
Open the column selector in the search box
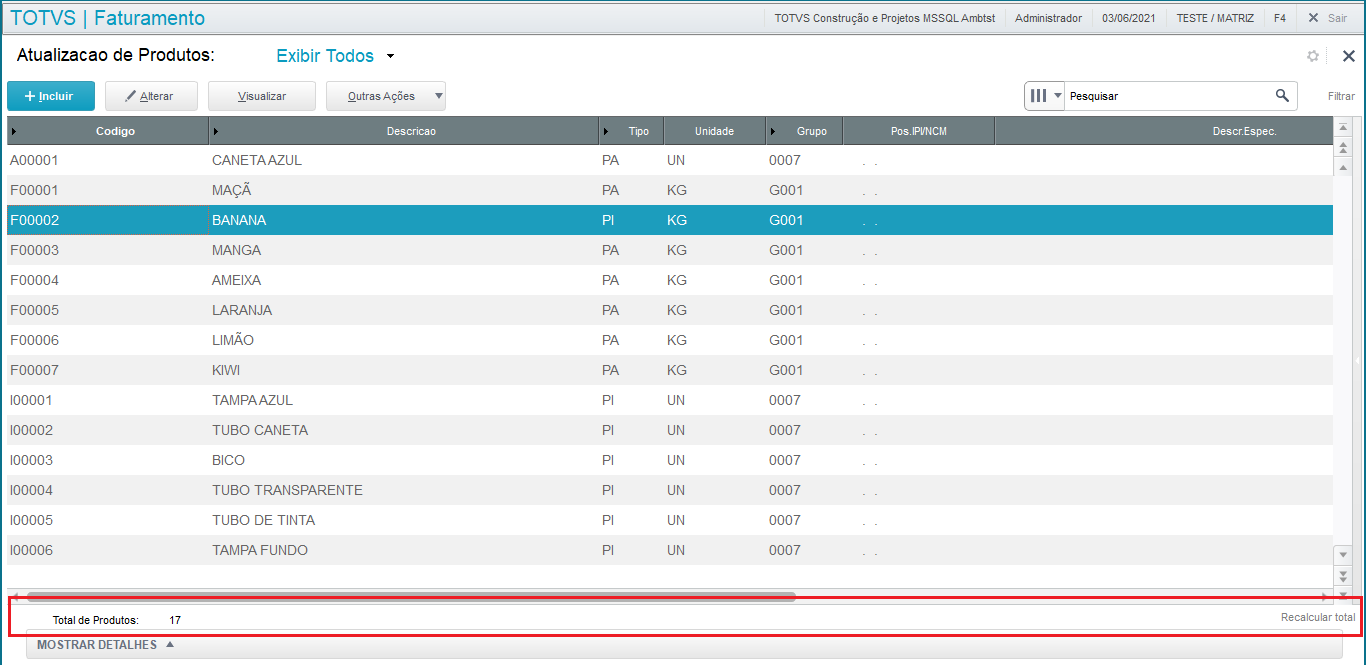(x=1045, y=96)
